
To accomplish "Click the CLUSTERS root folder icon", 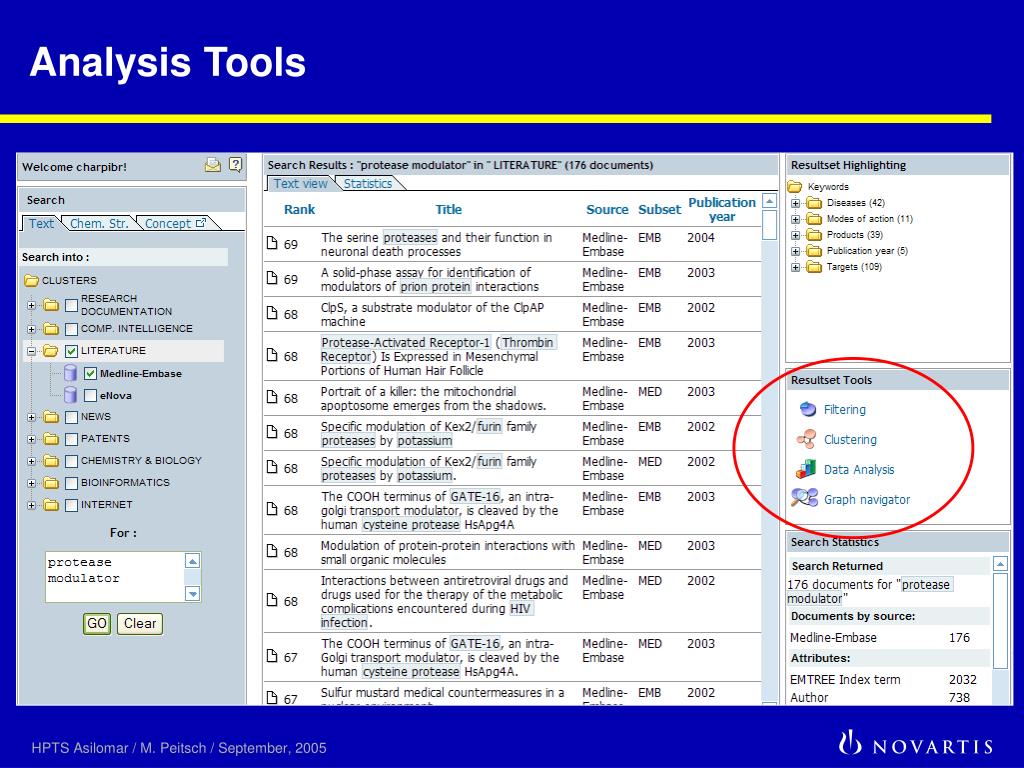I will click(31, 281).
